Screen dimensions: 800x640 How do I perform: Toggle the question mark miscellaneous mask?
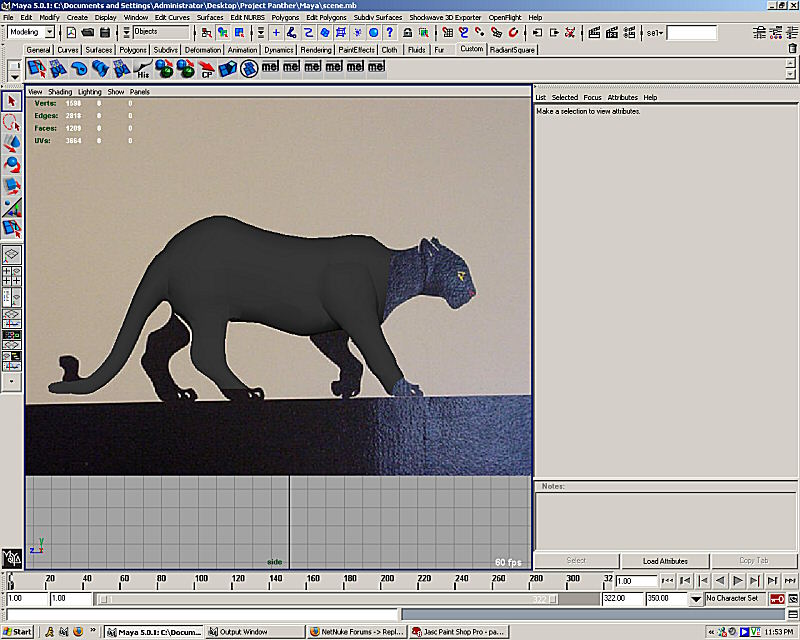(390, 33)
